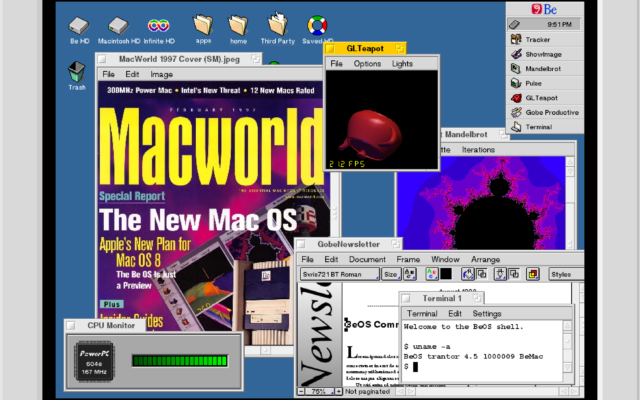Click the green CPU usage bar

click(x=180, y=361)
